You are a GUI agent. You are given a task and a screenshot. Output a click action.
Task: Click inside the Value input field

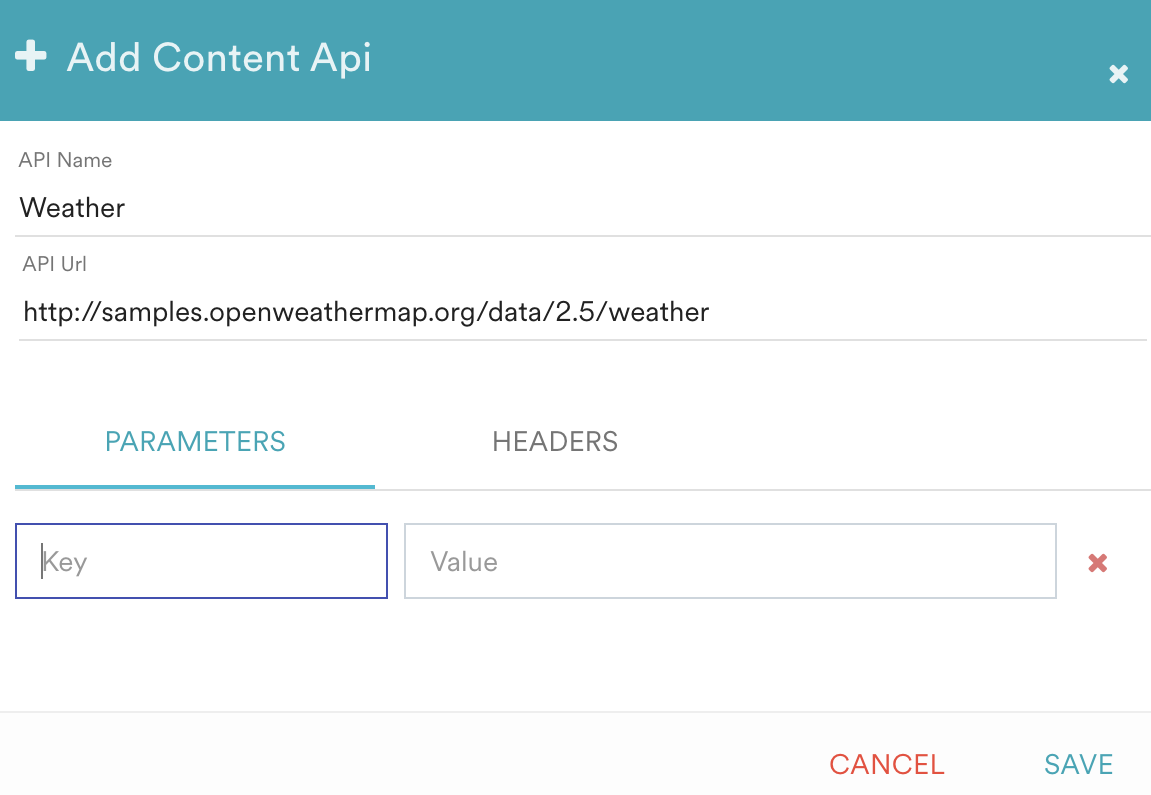[x=730, y=561]
